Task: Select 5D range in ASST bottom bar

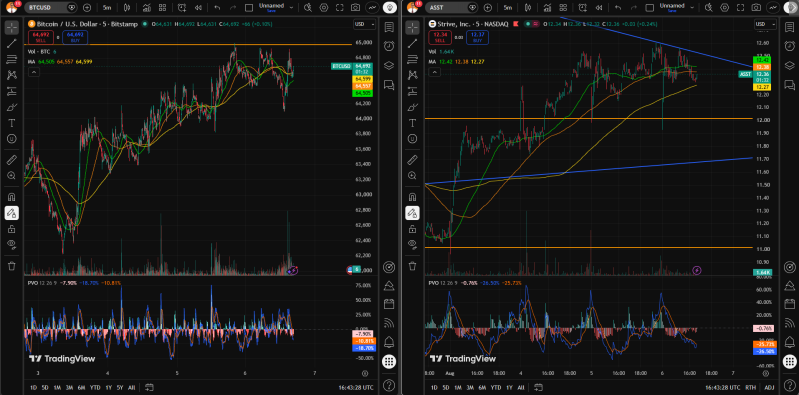Action: point(446,387)
